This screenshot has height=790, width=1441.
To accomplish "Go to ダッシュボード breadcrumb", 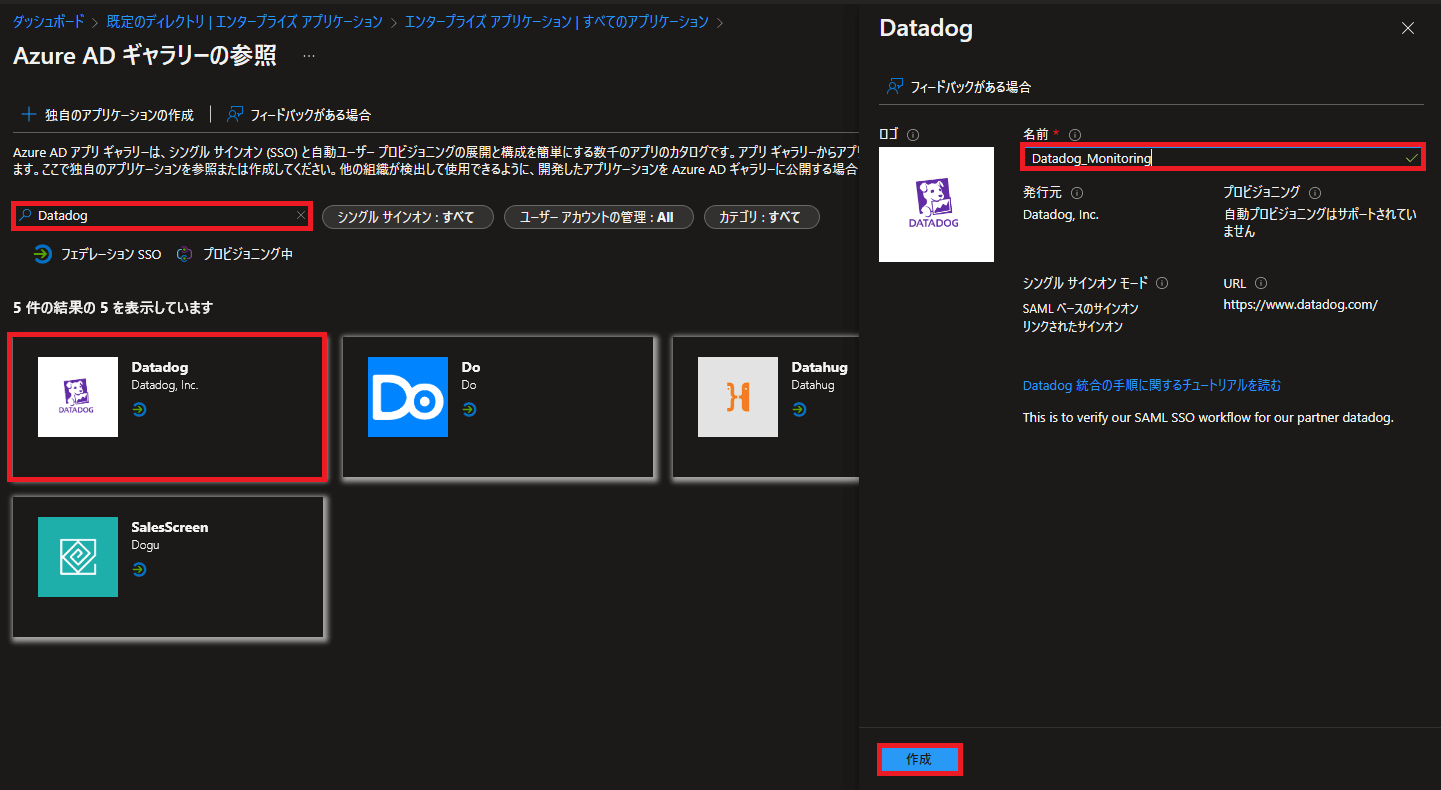I will click(x=48, y=22).
